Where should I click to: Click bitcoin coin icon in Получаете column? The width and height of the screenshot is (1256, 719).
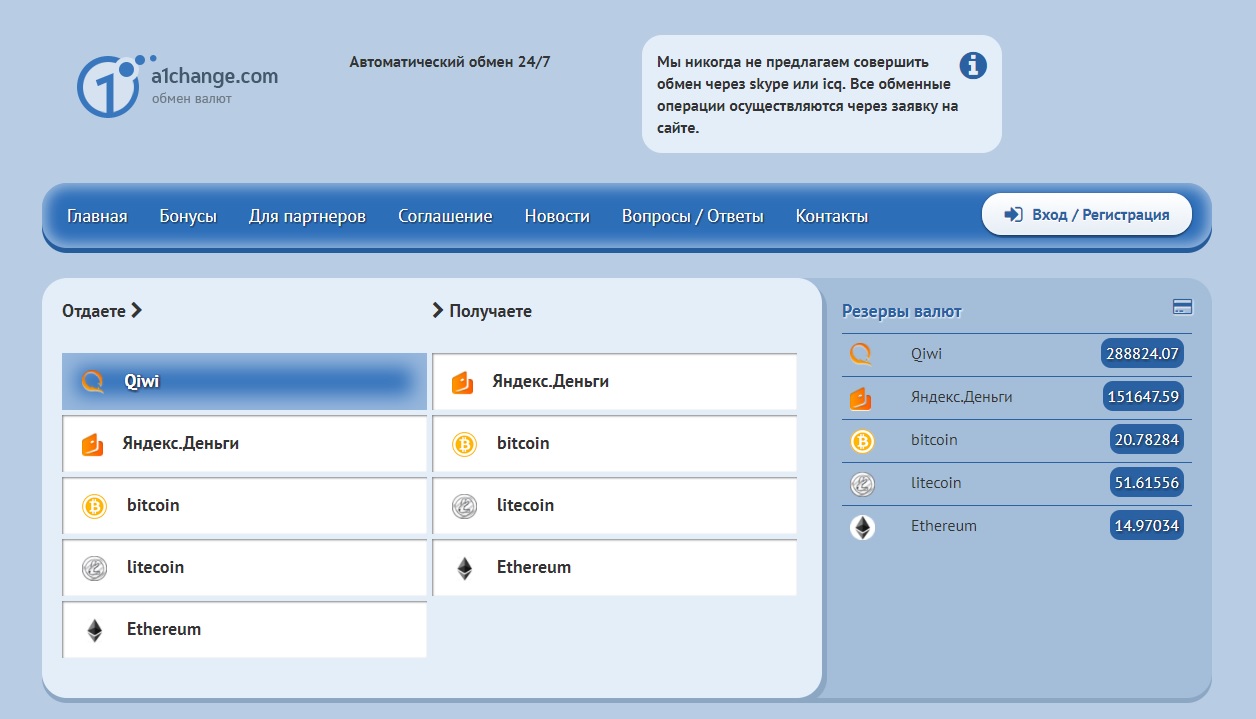point(464,444)
